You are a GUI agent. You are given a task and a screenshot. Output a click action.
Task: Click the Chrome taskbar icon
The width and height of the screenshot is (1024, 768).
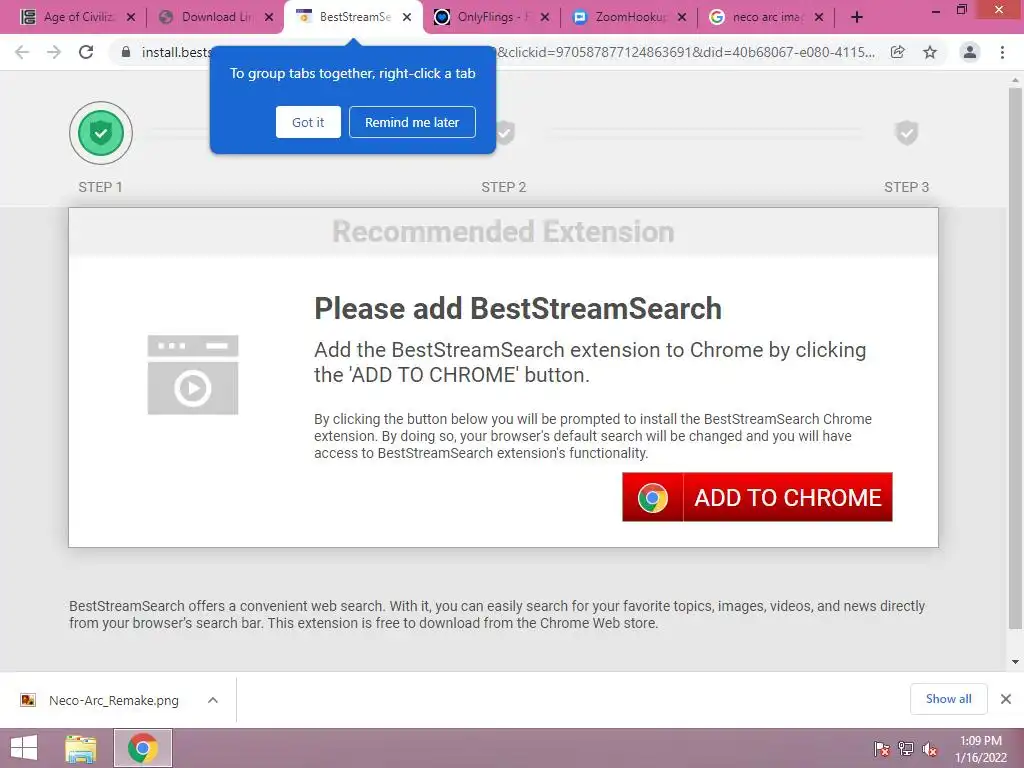[x=143, y=748]
